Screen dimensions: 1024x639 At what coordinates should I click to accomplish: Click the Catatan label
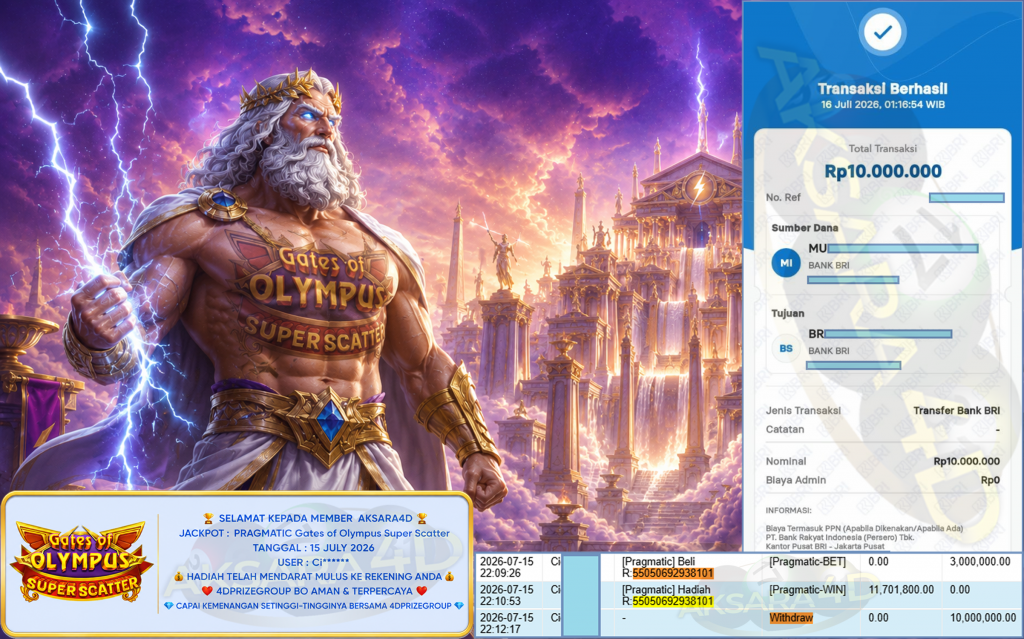pos(785,429)
